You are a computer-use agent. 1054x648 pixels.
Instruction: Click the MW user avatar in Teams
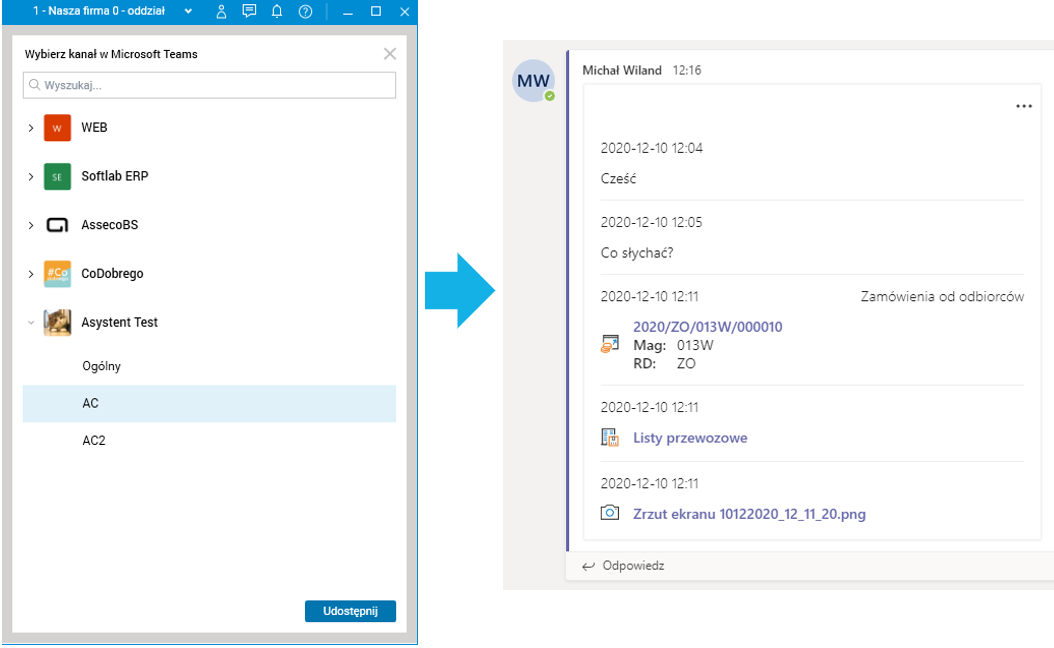coord(533,81)
